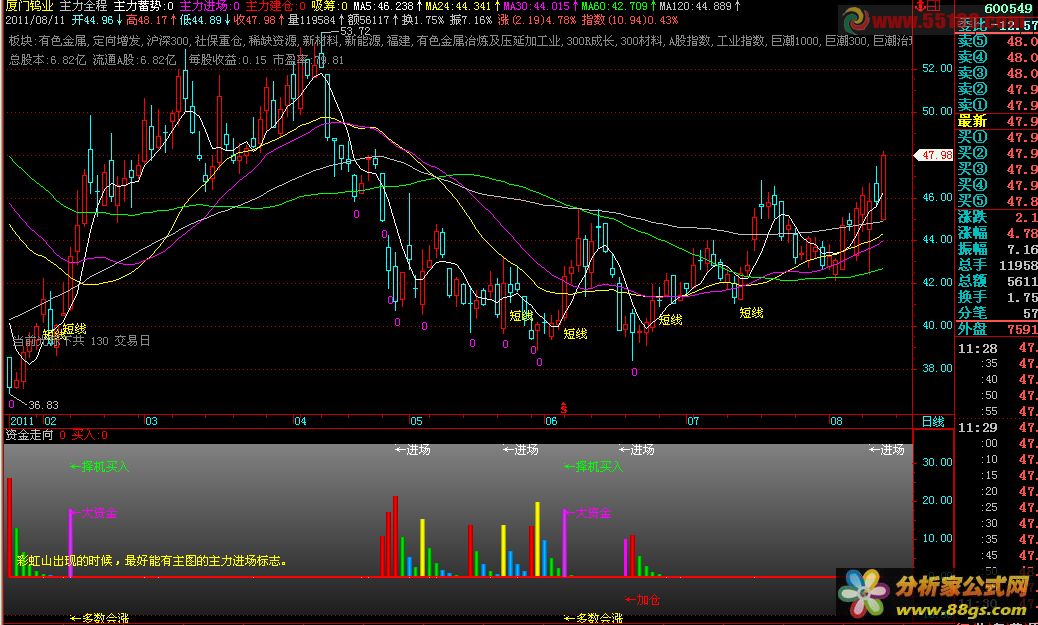Image resolution: width=1038 pixels, height=625 pixels.
Task: Click the 彩虹山出现的时候 note text
Action: 152,561
